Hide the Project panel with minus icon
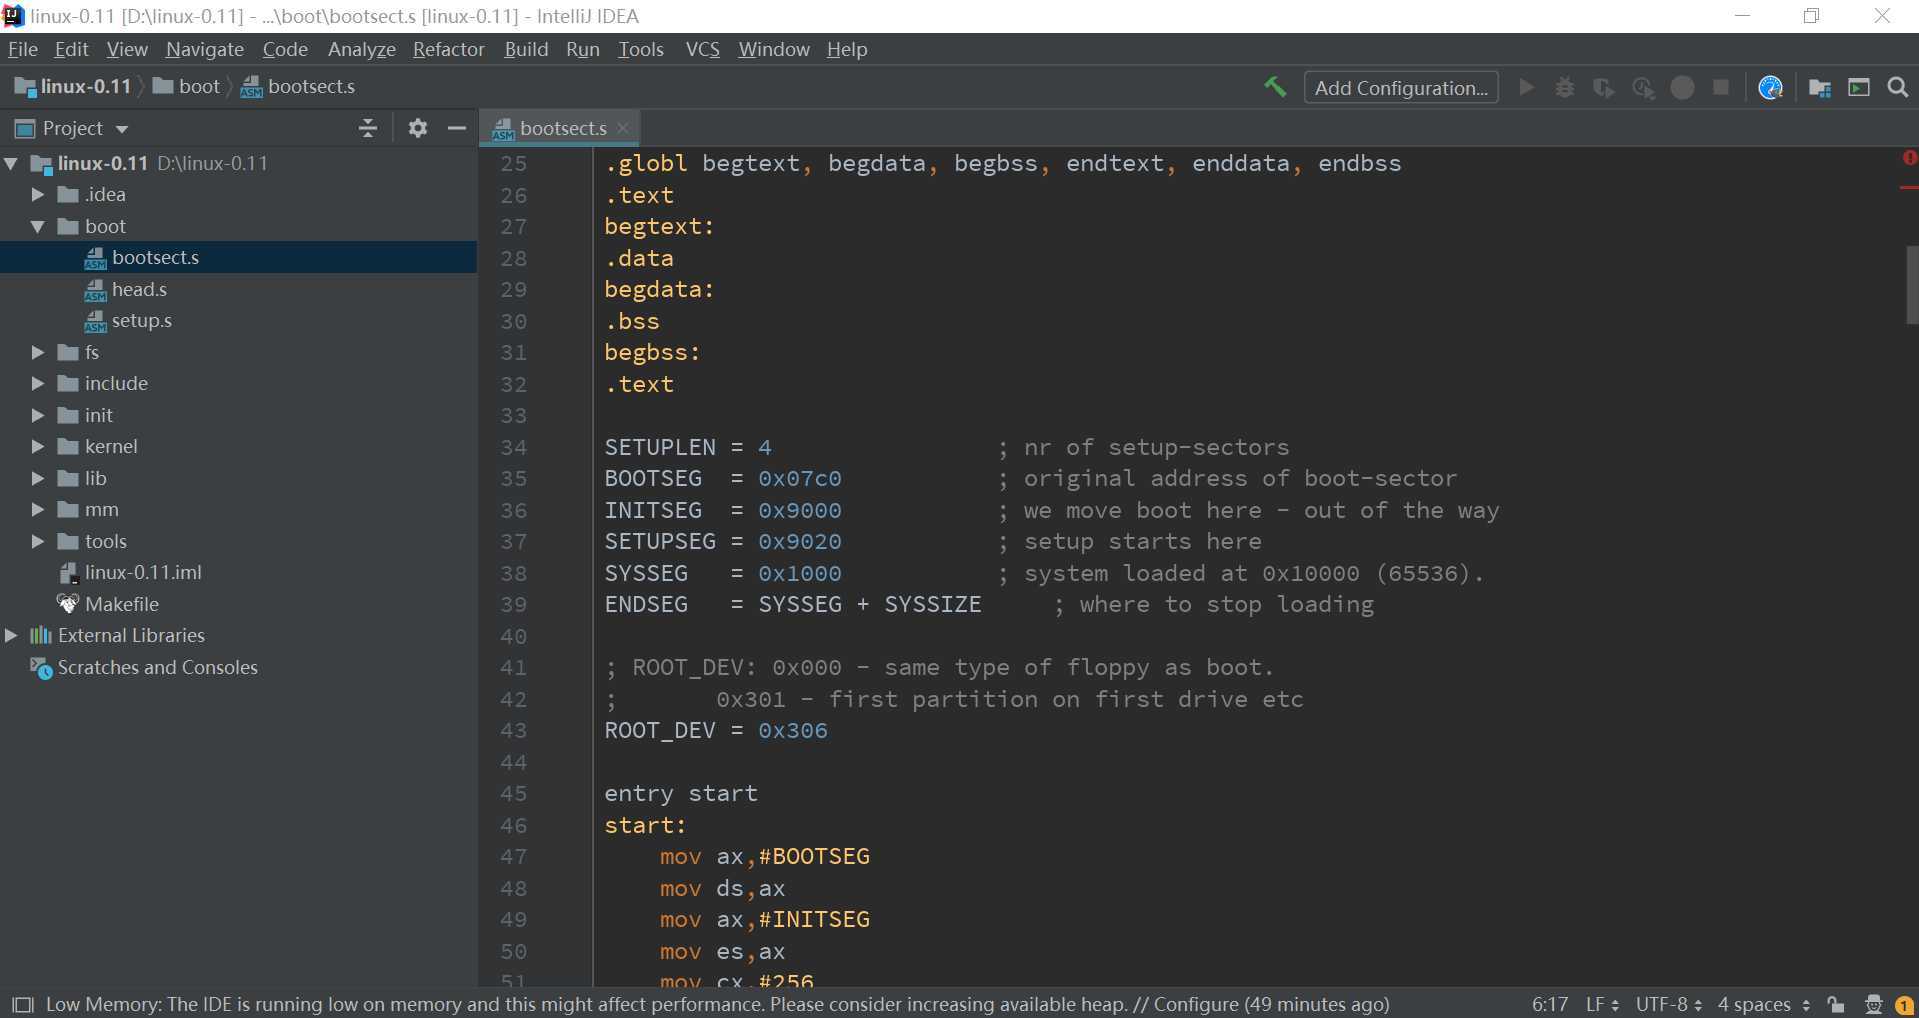Viewport: 1919px width, 1018px height. (x=457, y=128)
